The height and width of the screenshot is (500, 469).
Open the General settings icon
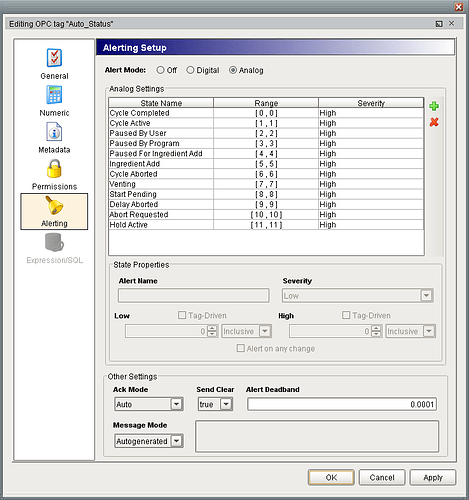coord(54,58)
